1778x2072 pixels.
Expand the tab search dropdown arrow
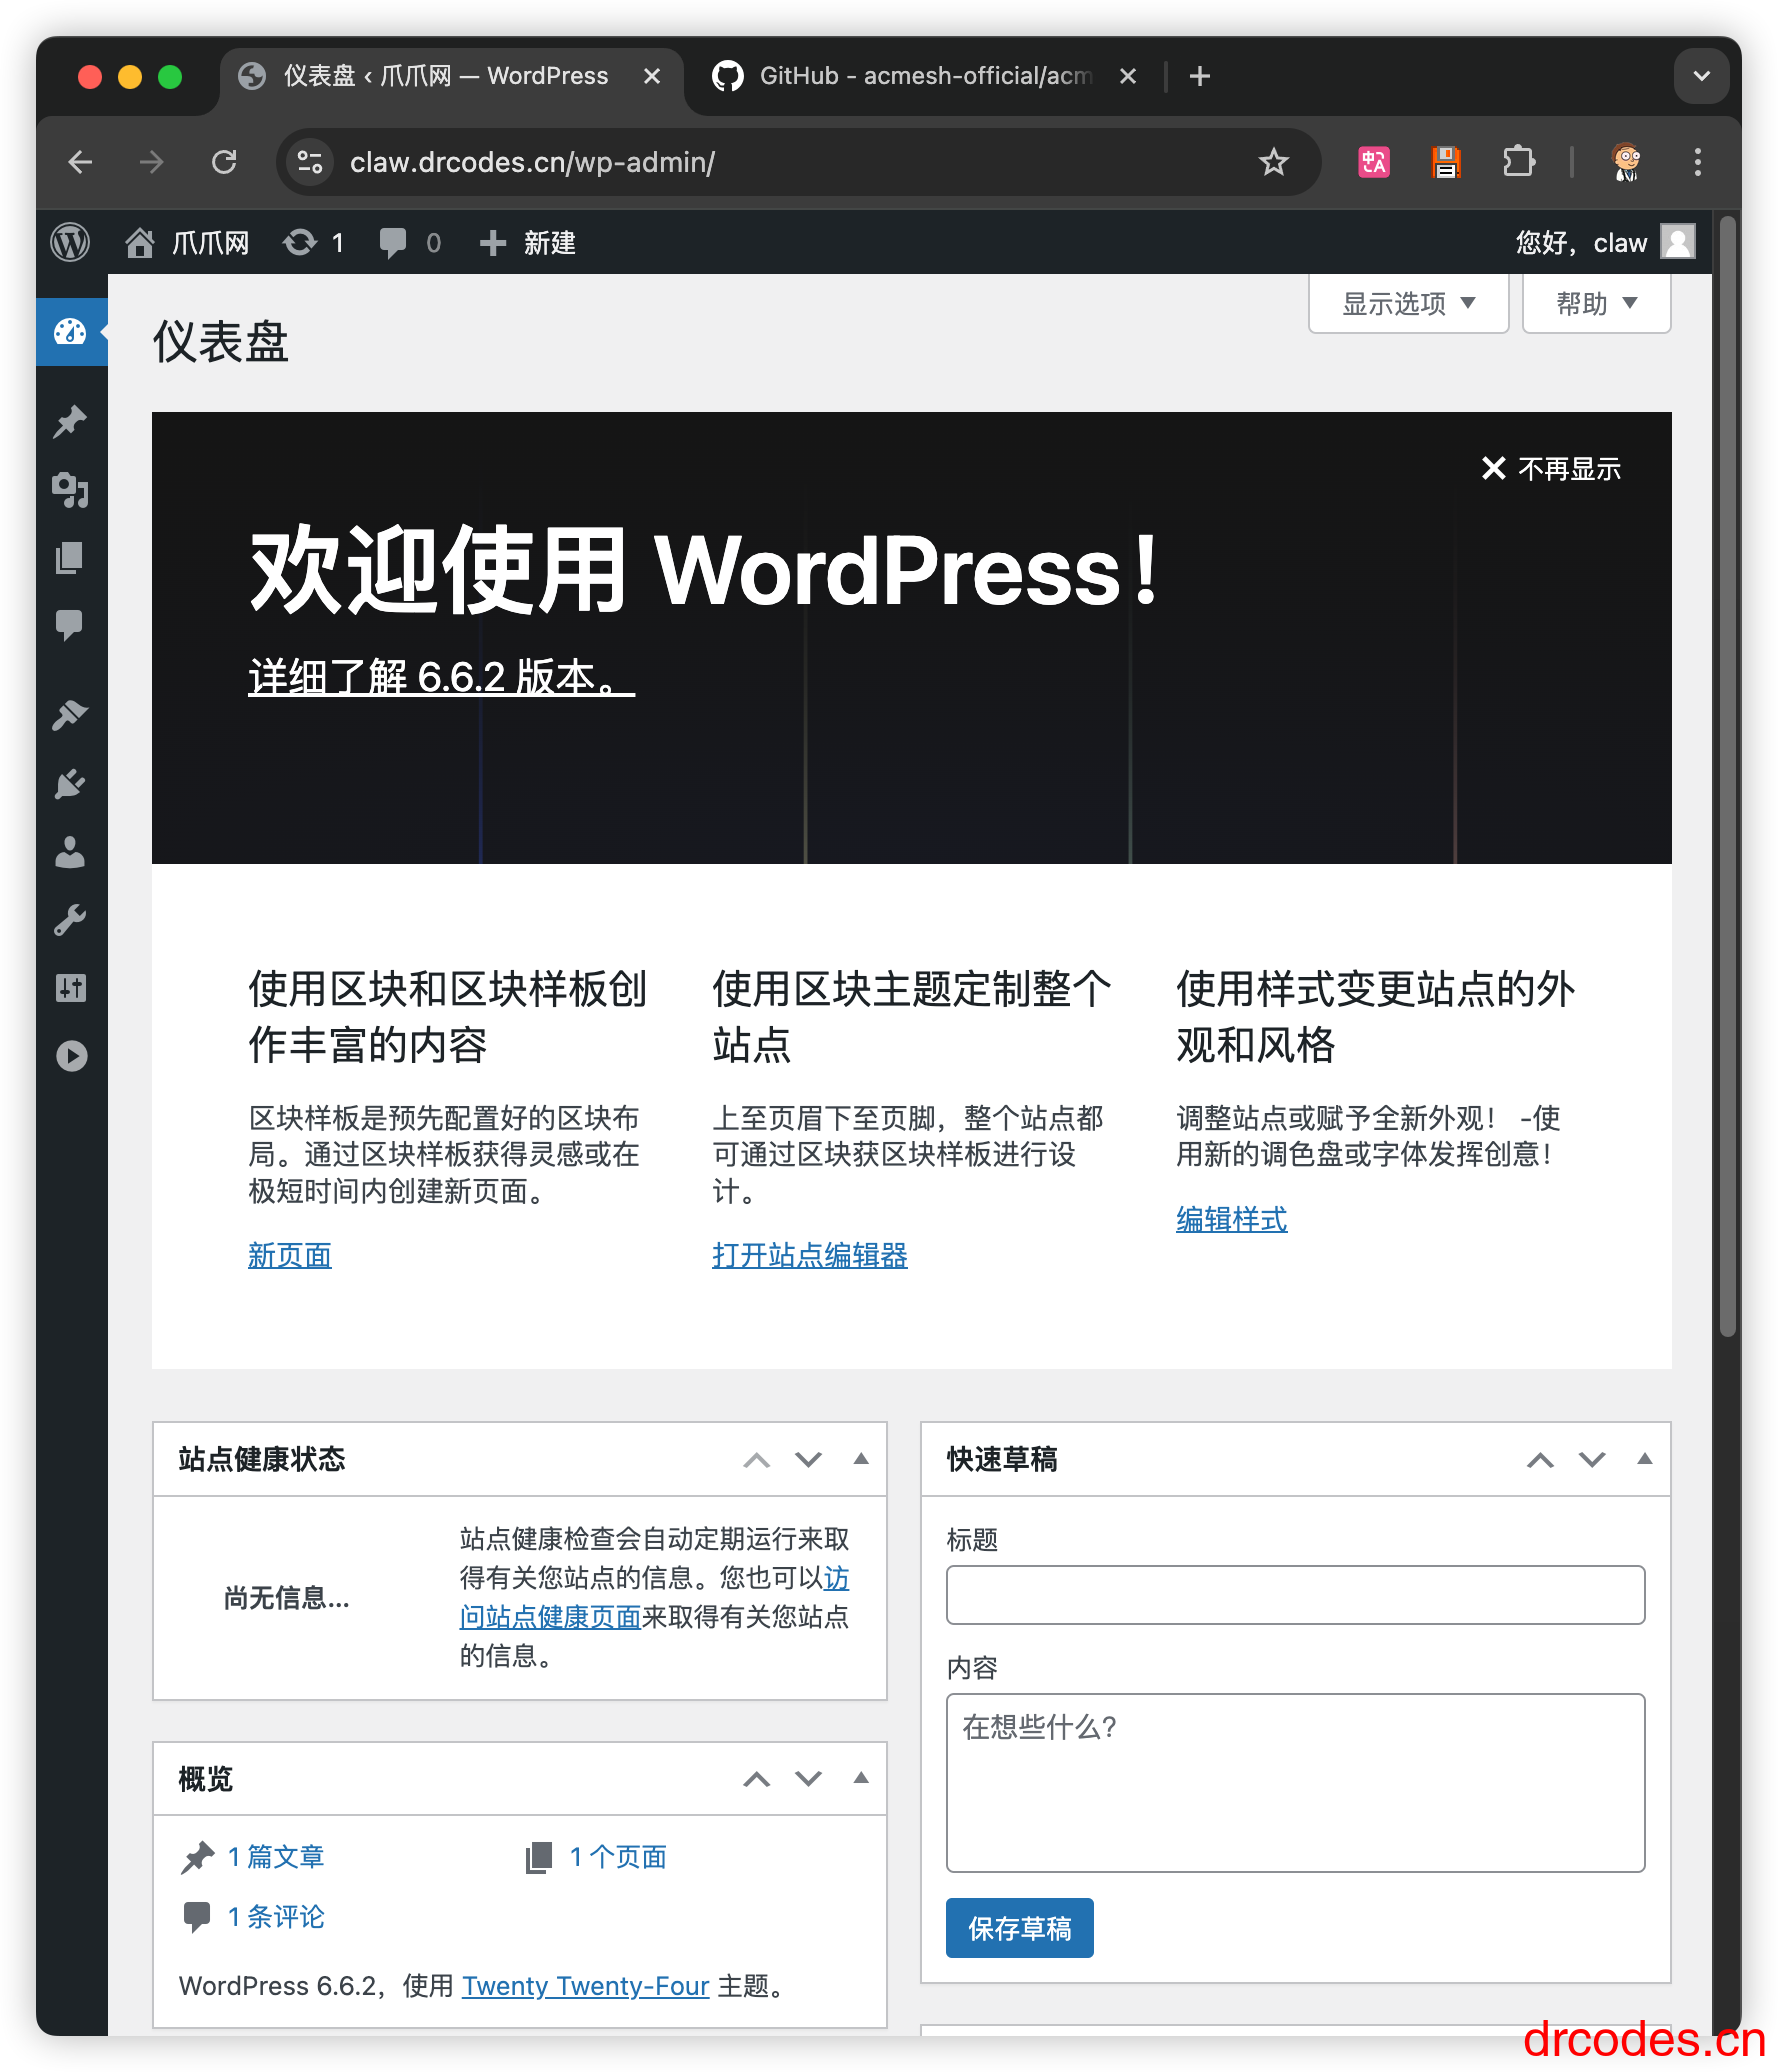(1701, 76)
